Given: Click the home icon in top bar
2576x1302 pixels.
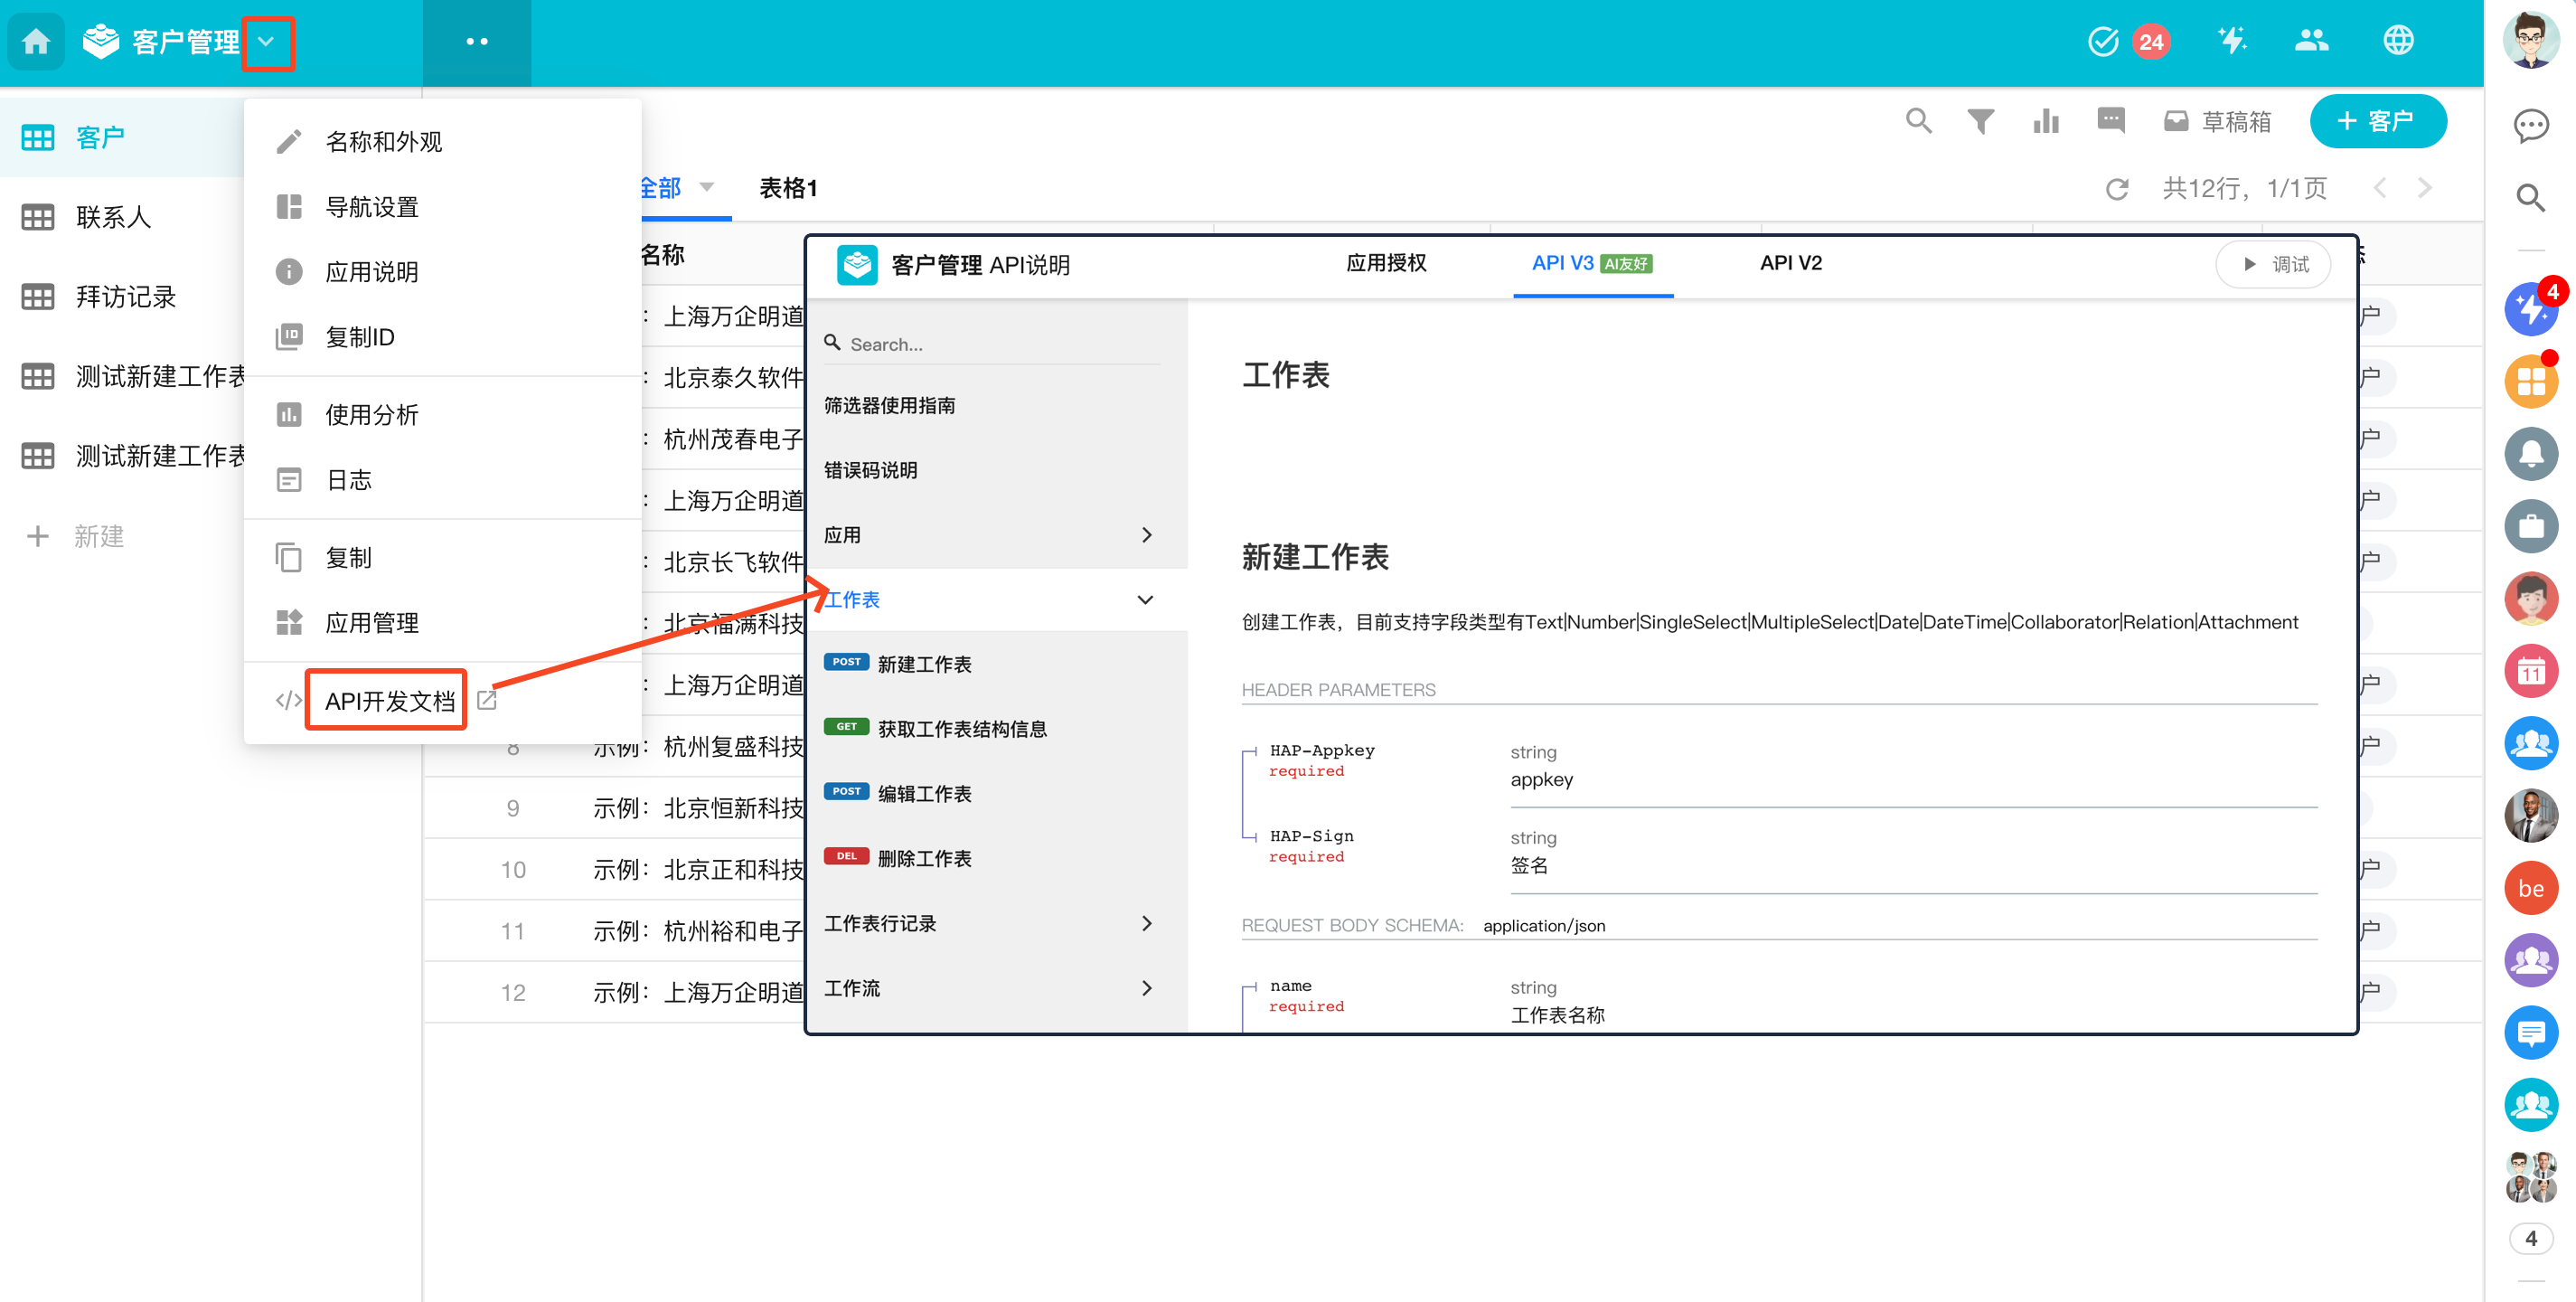Looking at the screenshot, I should (36, 41).
